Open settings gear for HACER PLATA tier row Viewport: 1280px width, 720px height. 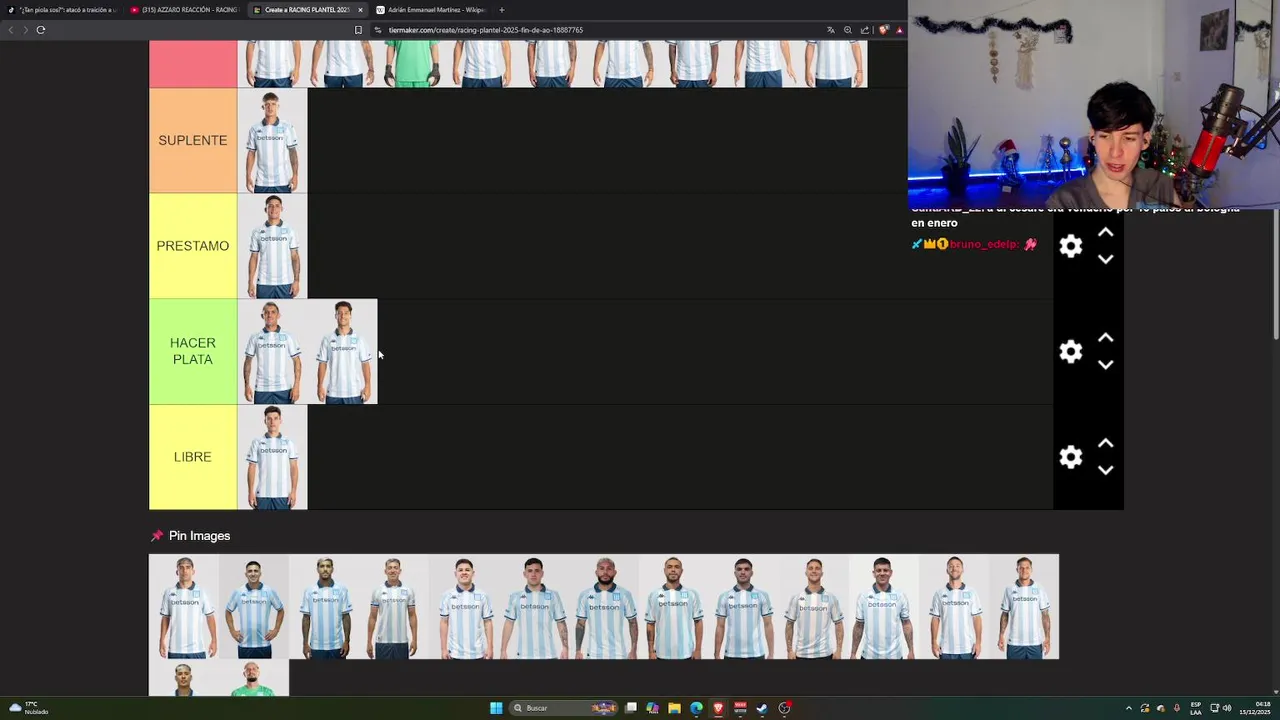point(1071,351)
